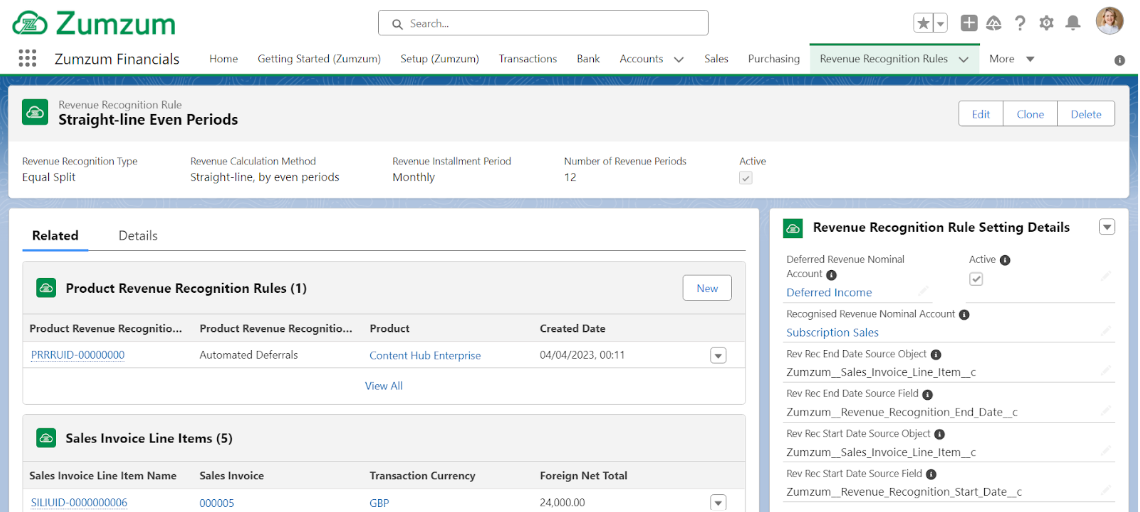
Task: Toggle the Active checkbox in record highlights
Action: [x=746, y=177]
